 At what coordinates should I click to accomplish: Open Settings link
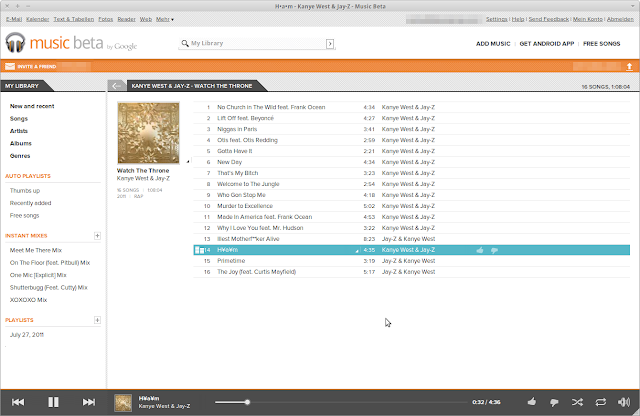click(496, 19)
